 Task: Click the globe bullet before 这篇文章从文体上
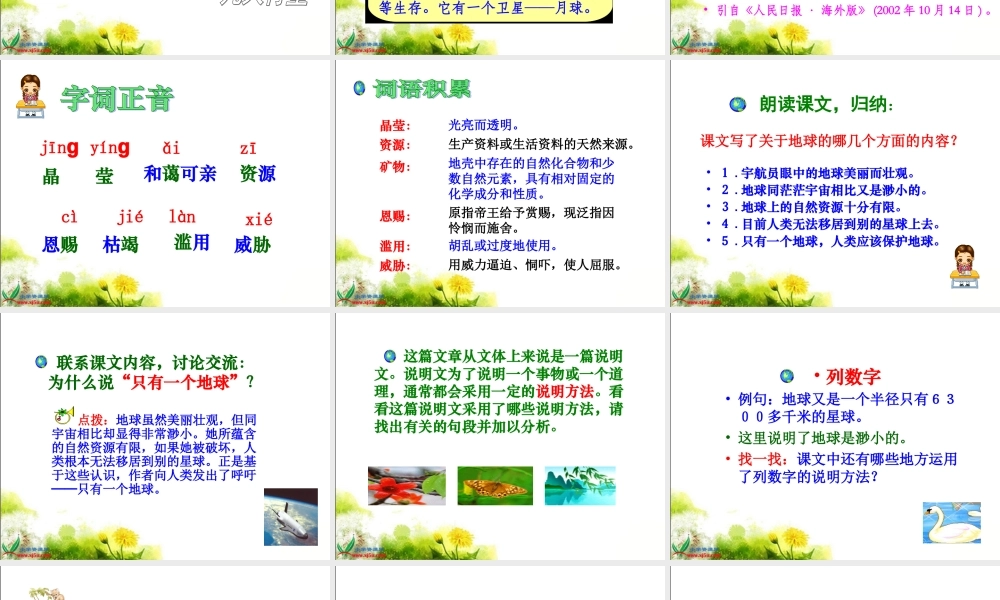tap(390, 356)
